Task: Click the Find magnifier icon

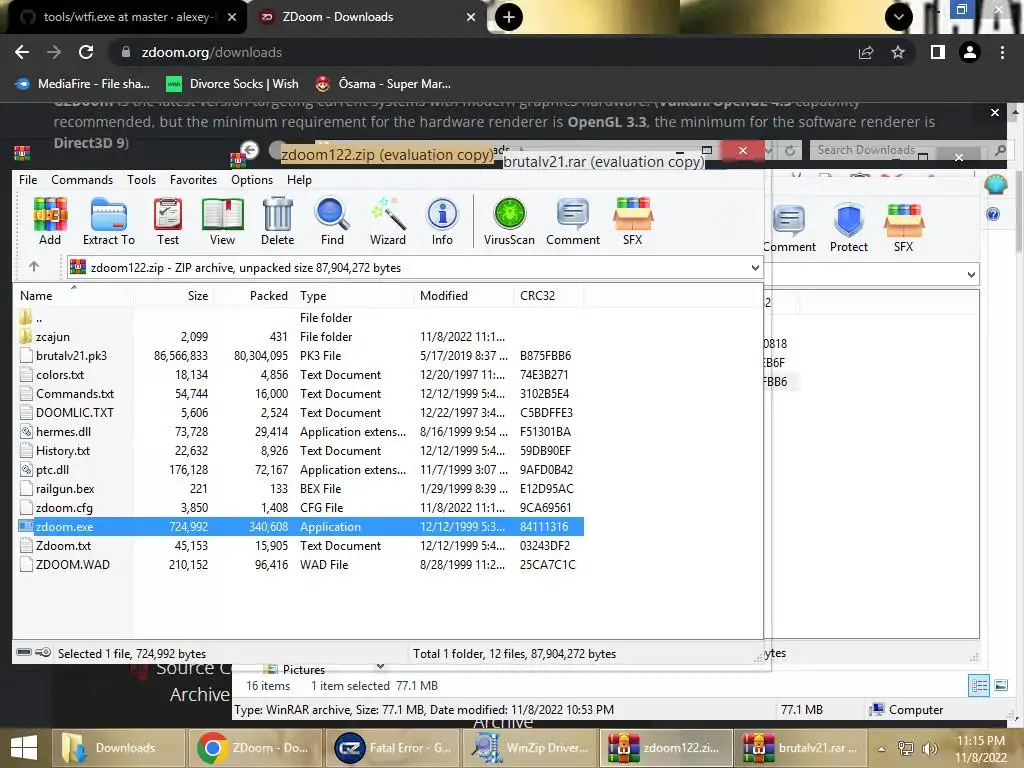Action: coord(332,221)
